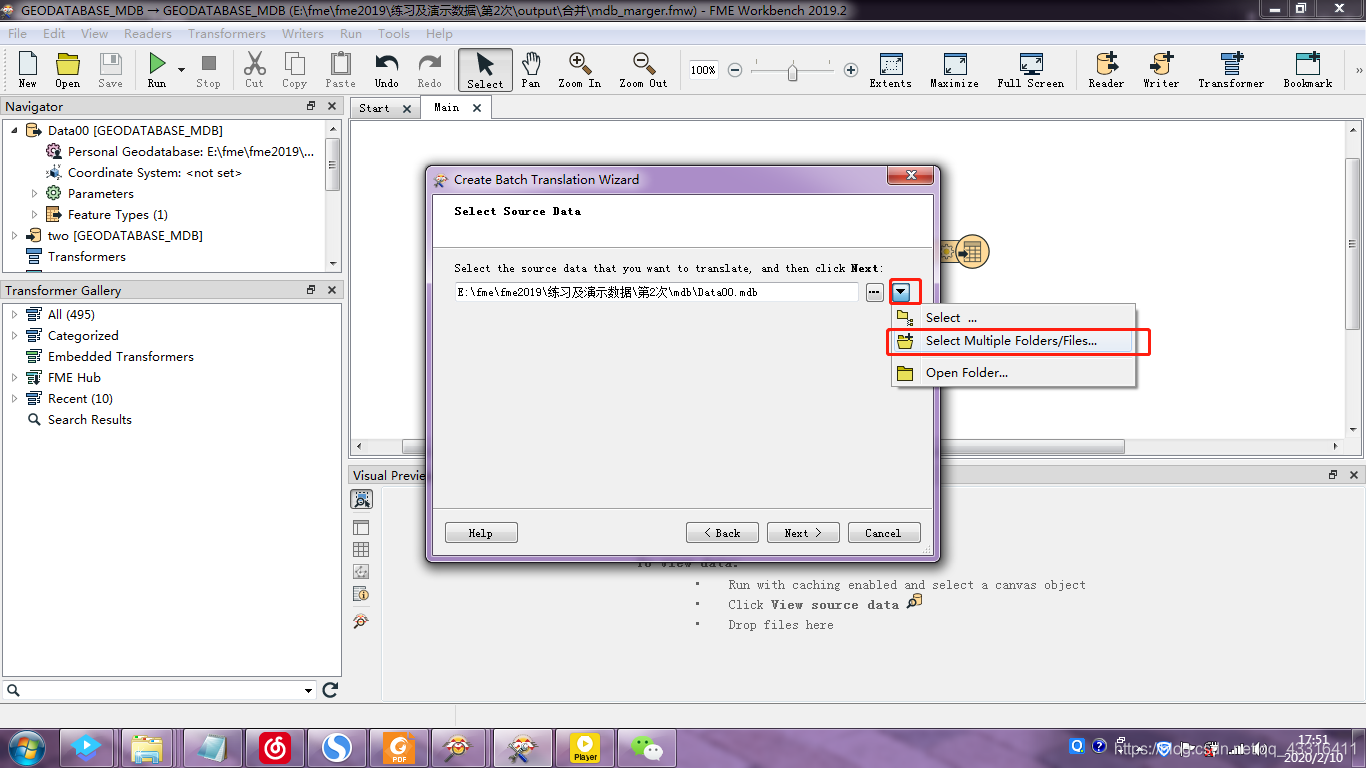Activate the Pan hand tool
This screenshot has width=1366, height=768.
[531, 70]
